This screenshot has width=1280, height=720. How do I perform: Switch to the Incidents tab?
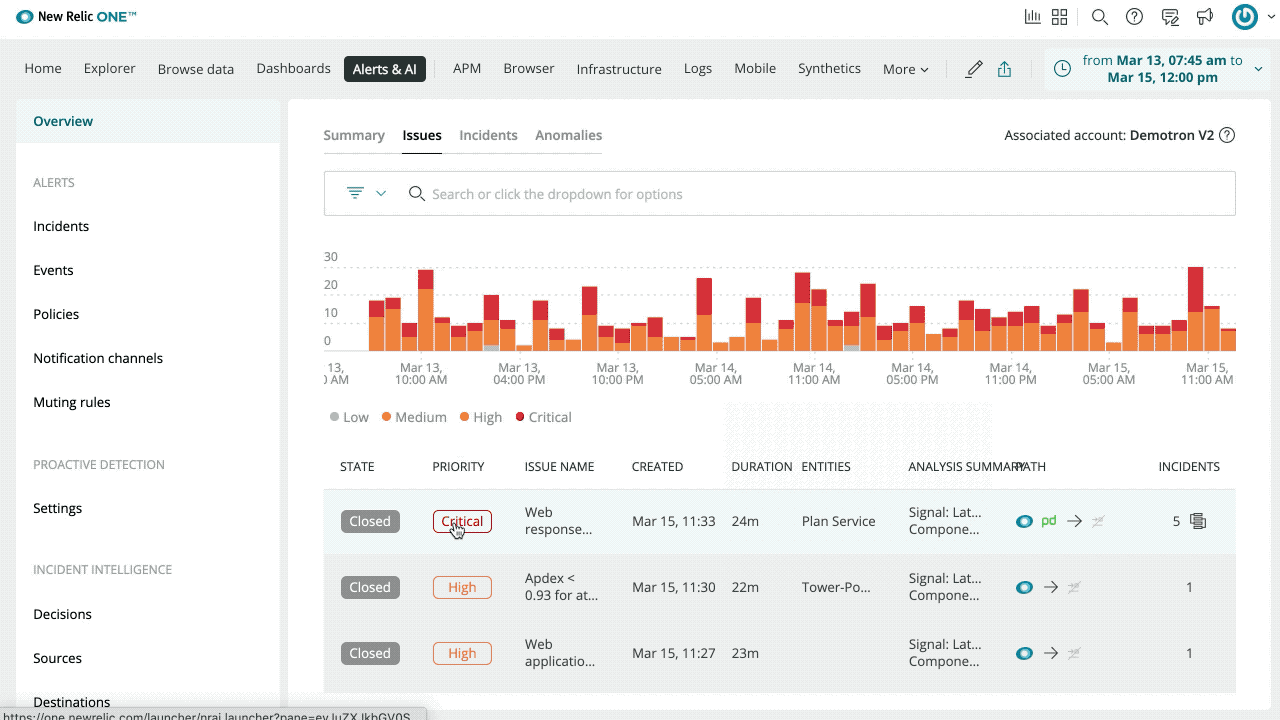pos(488,135)
